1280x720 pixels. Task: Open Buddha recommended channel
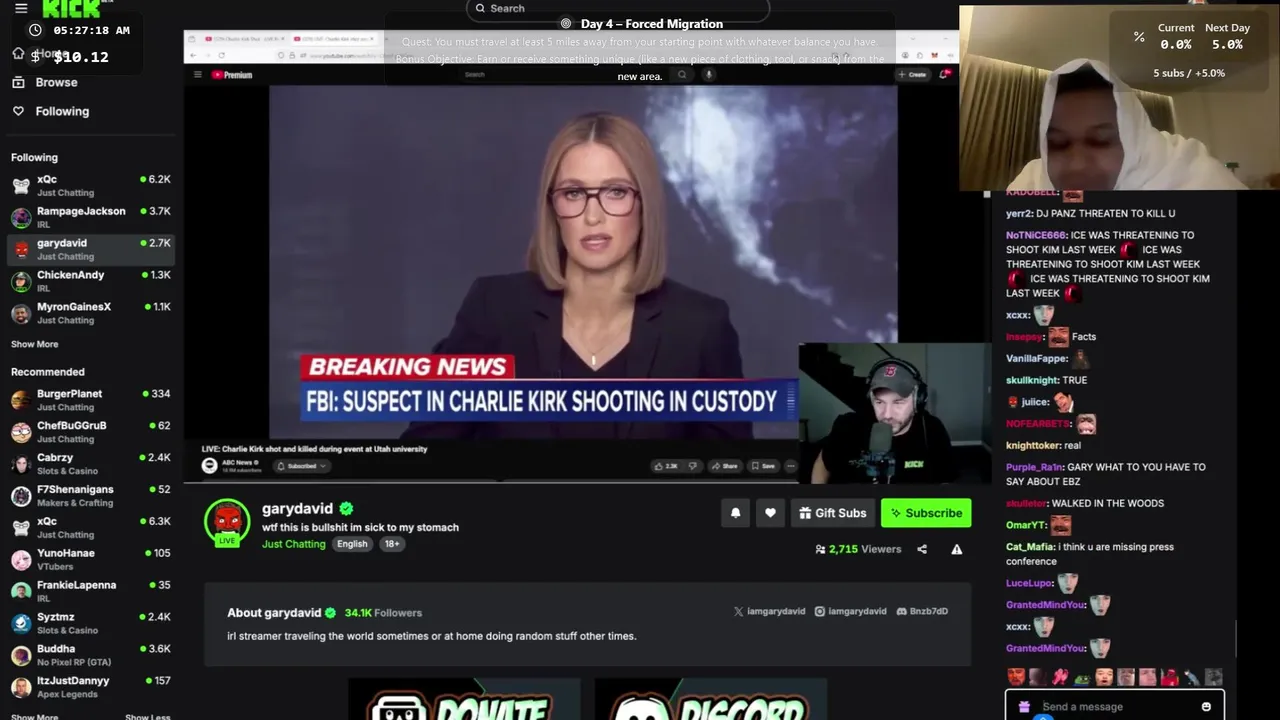coord(91,655)
